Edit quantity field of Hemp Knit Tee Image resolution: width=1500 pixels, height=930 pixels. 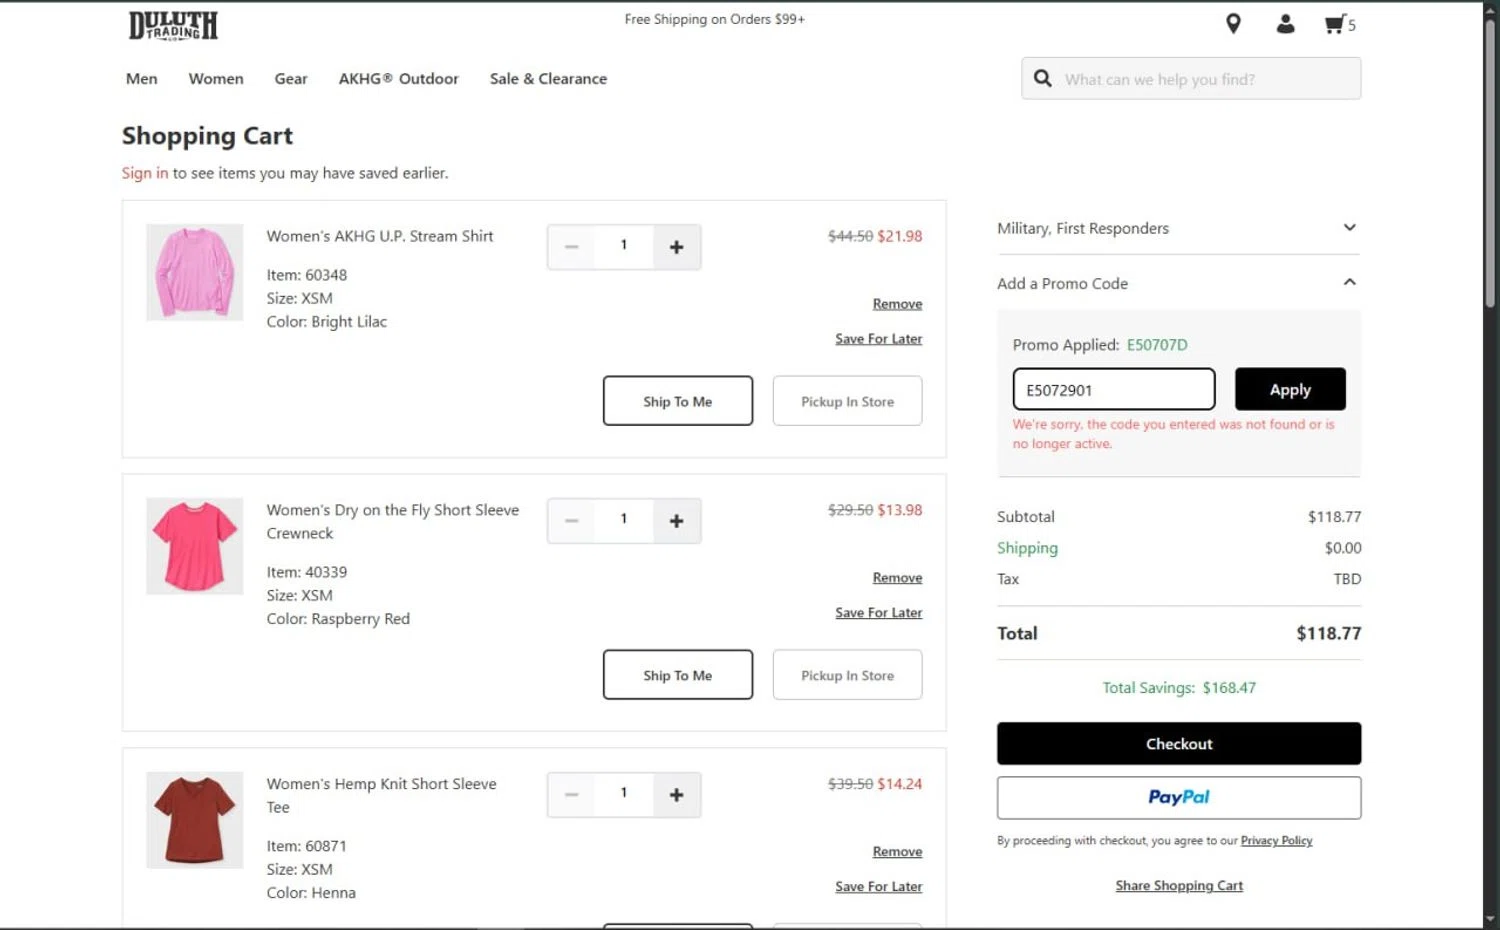point(624,794)
